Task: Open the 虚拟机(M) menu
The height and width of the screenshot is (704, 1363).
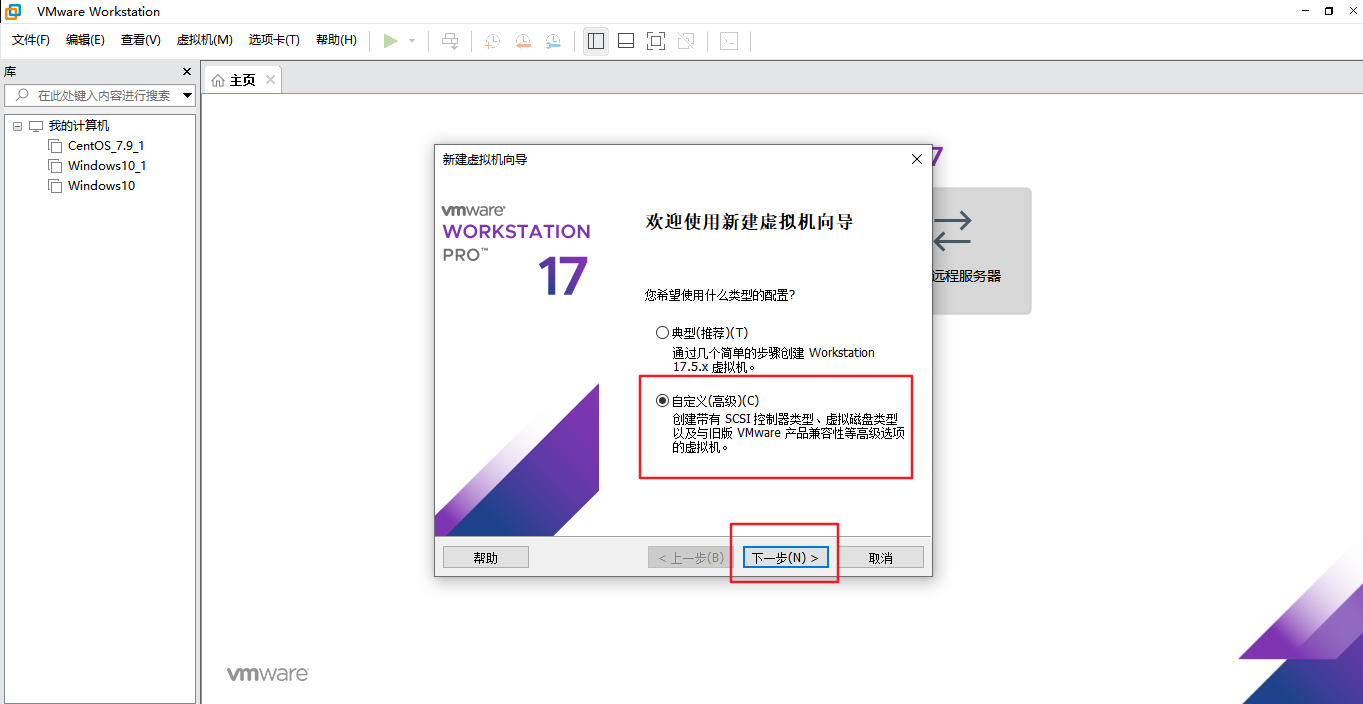Action: pyautogui.click(x=204, y=40)
